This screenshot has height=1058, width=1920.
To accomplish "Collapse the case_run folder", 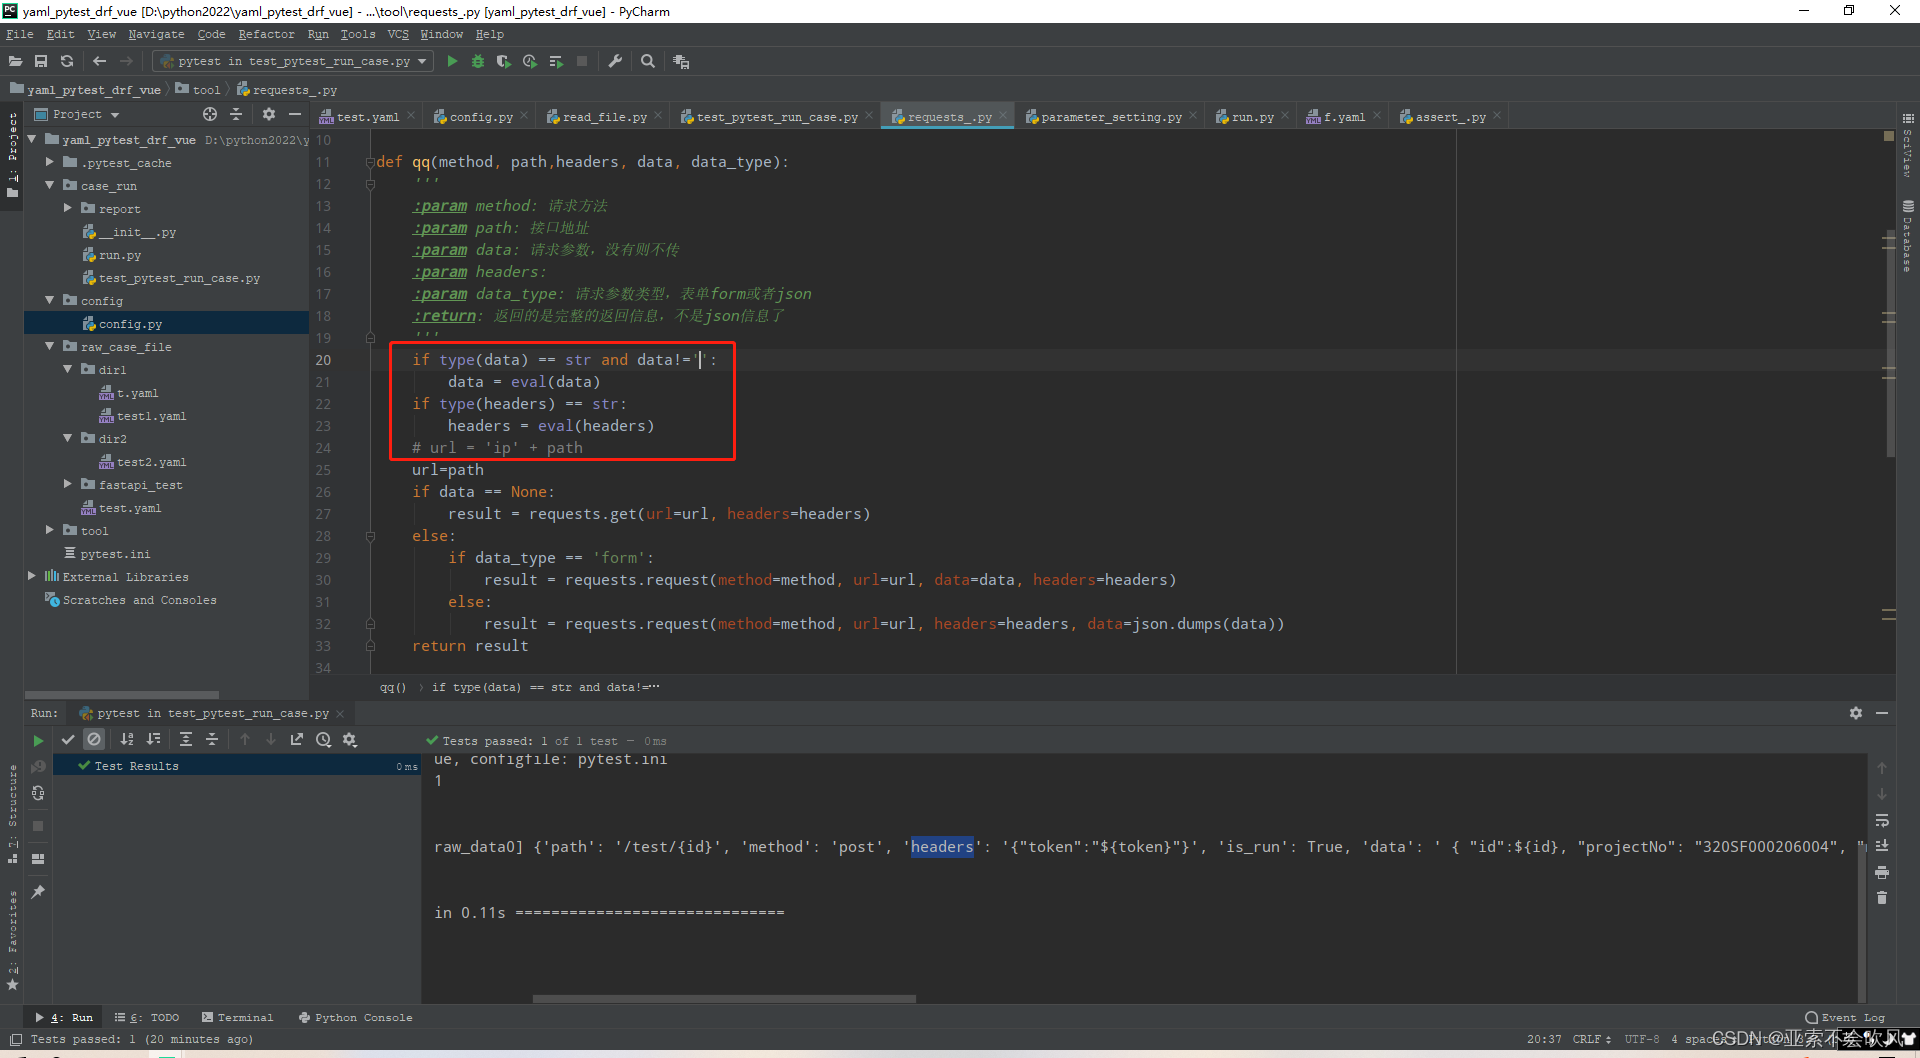I will pos(50,185).
